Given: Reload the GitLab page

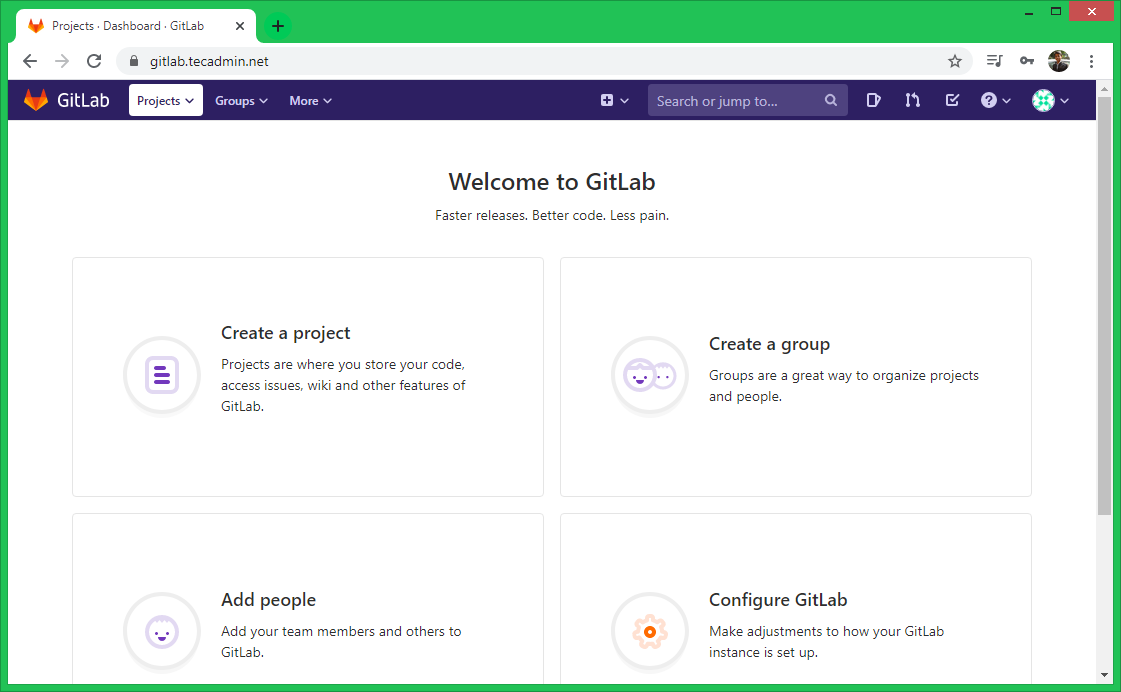Looking at the screenshot, I should [x=94, y=61].
